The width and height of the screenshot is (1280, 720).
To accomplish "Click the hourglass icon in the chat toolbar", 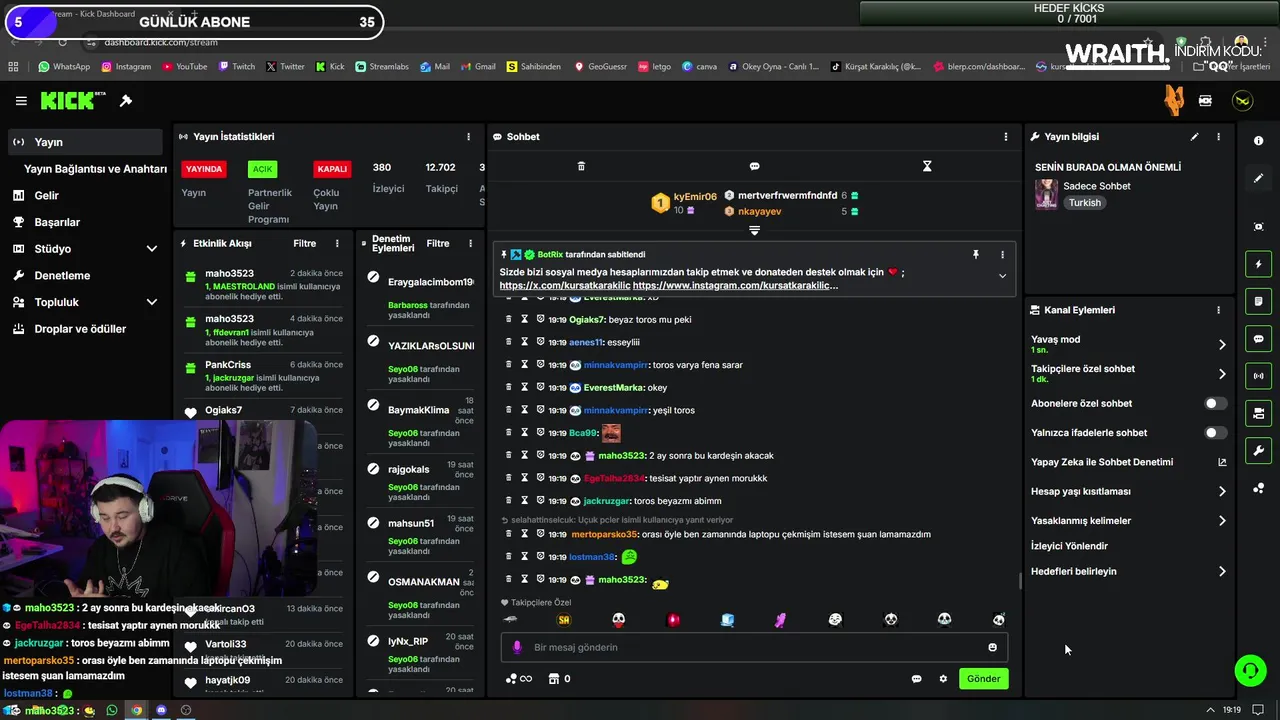I will (x=927, y=166).
